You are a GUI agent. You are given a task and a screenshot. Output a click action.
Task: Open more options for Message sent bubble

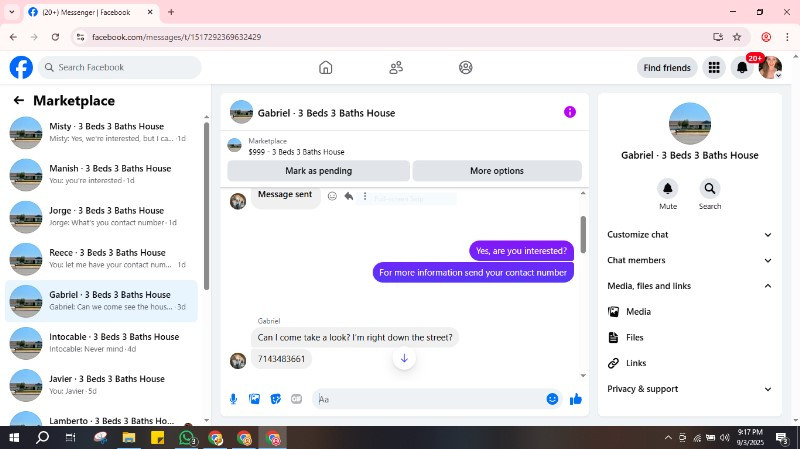[365, 196]
